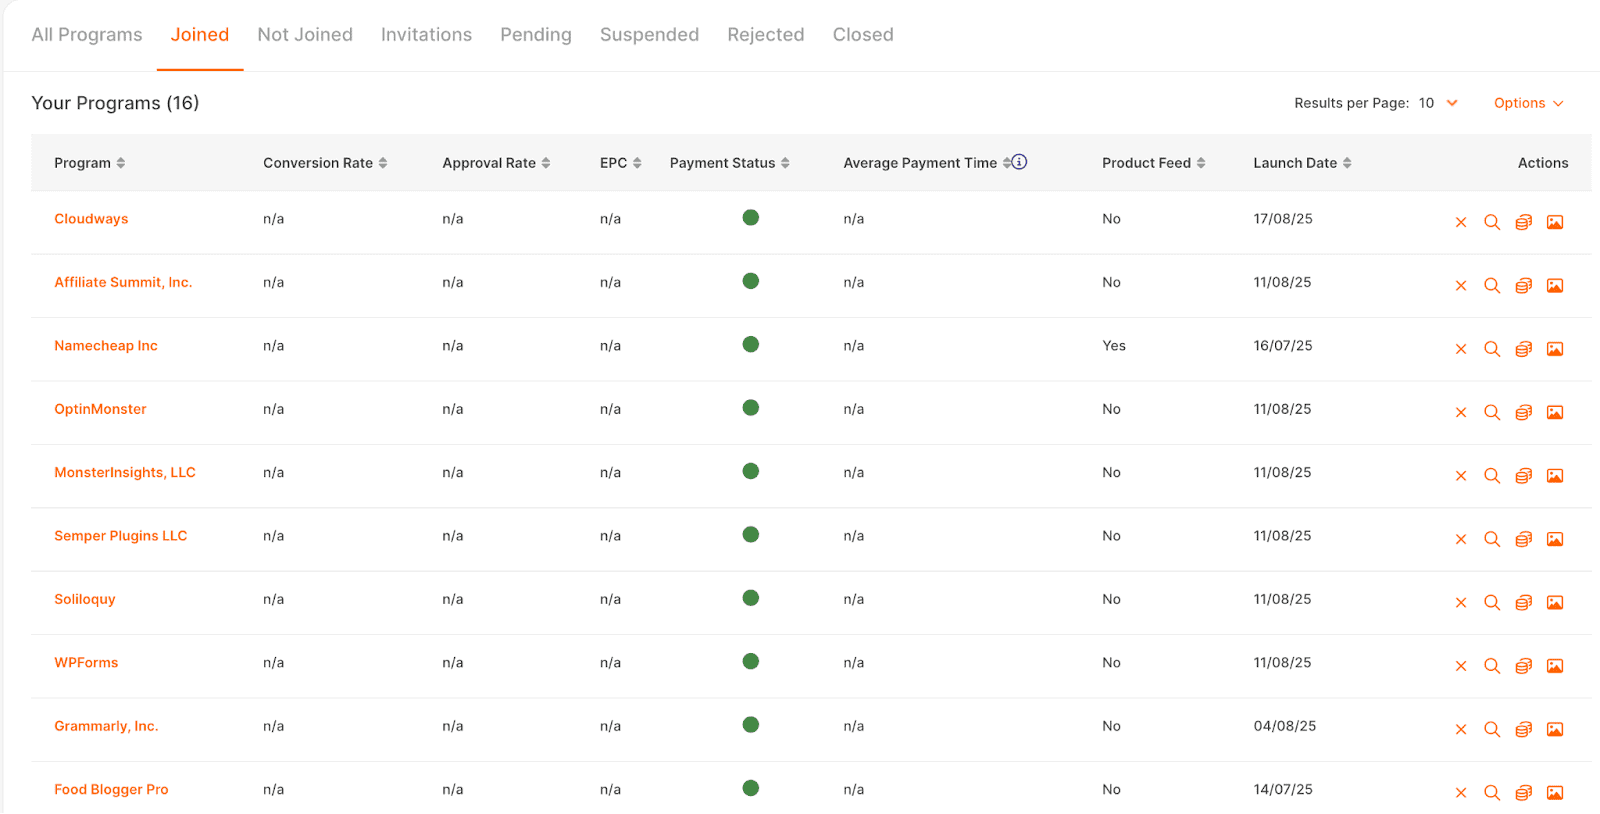1600x814 pixels.
Task: Click the X icon for MonsterInsights row
Action: tap(1461, 476)
